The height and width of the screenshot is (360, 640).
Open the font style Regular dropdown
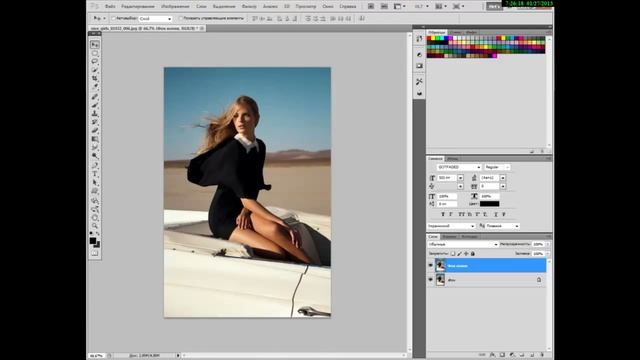[x=497, y=167]
